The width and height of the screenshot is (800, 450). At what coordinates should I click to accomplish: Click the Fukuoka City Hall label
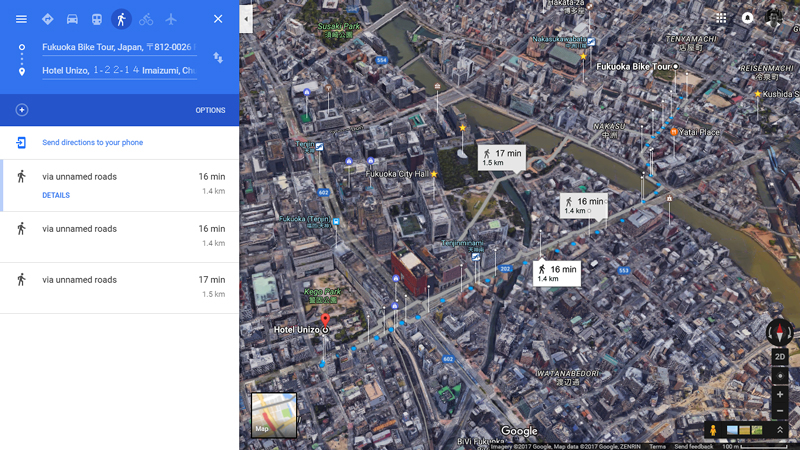pyautogui.click(x=397, y=174)
